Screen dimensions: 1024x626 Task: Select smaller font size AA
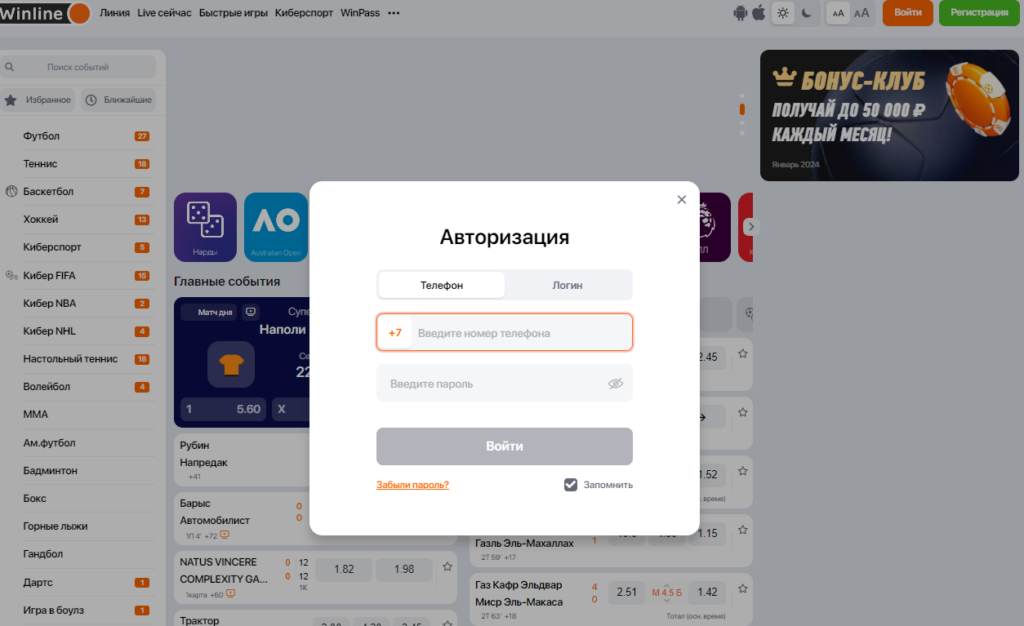[838, 13]
